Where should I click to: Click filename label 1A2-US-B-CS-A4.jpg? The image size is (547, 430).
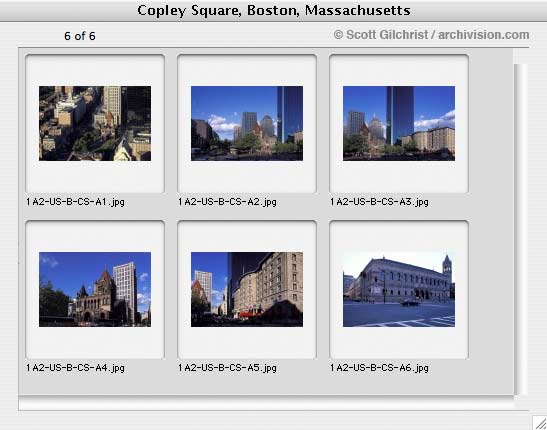[x=75, y=368]
